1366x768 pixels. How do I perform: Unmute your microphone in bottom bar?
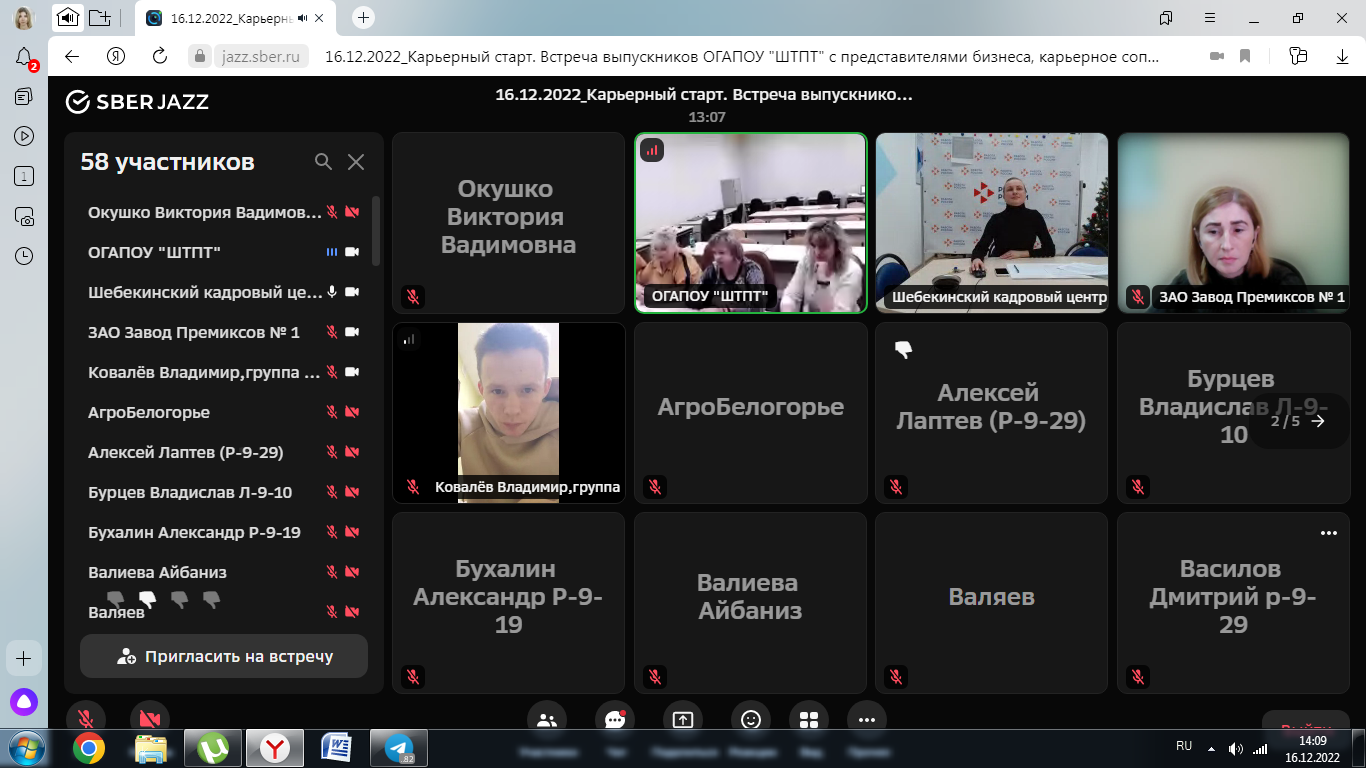(86, 720)
